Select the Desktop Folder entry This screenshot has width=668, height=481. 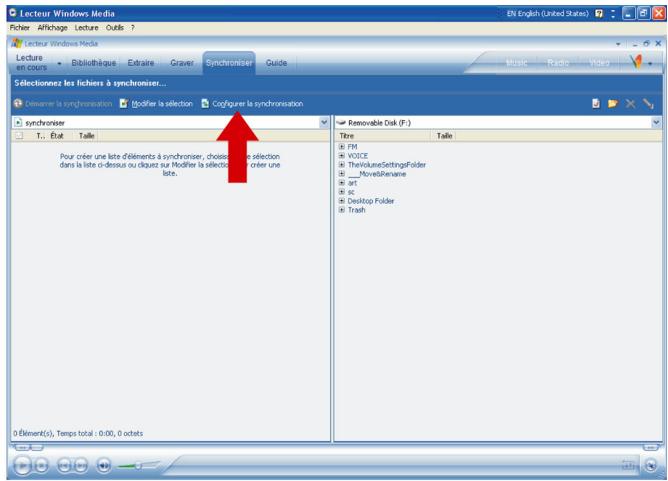click(x=371, y=201)
